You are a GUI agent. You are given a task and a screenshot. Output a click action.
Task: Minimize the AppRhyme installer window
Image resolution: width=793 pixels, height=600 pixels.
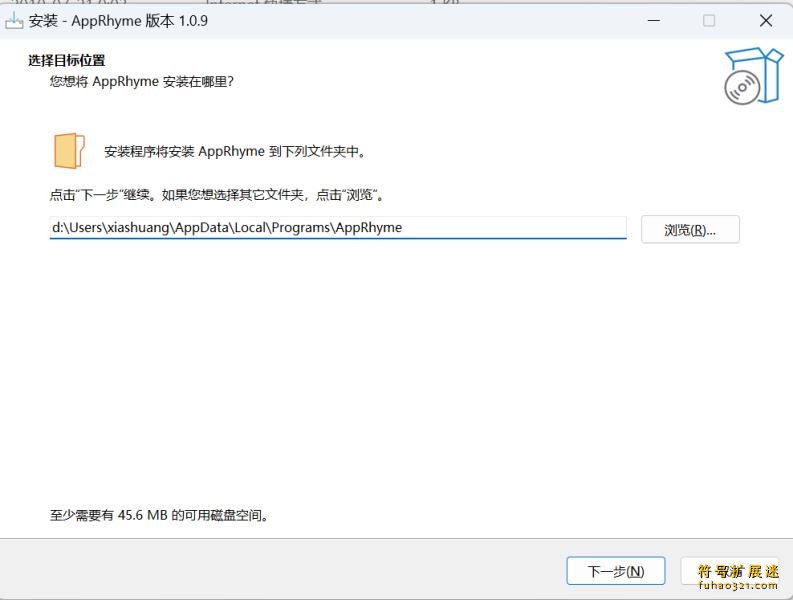[654, 21]
